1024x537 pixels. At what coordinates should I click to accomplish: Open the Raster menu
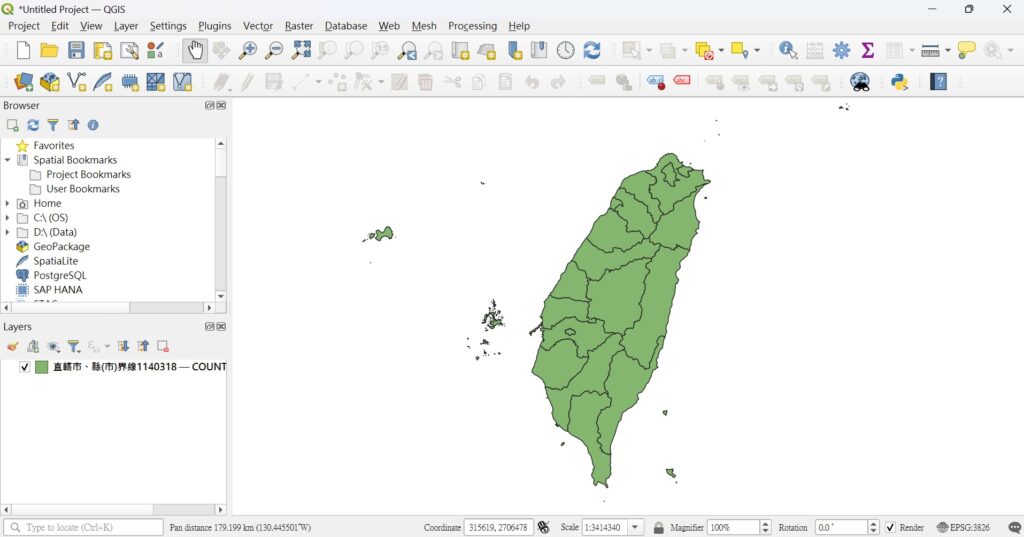point(299,26)
